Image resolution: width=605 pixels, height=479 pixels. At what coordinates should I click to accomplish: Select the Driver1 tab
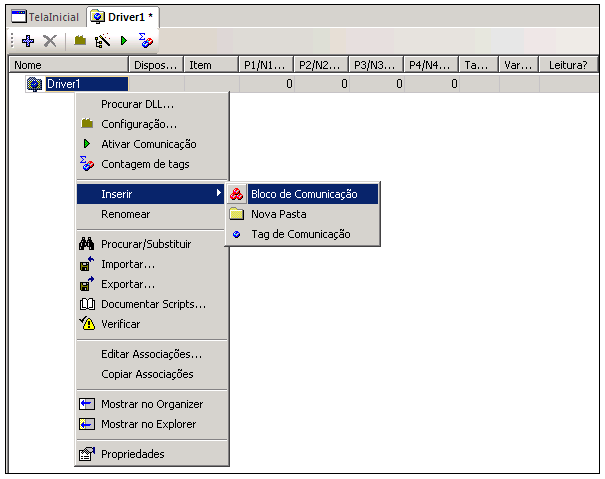pos(120,17)
